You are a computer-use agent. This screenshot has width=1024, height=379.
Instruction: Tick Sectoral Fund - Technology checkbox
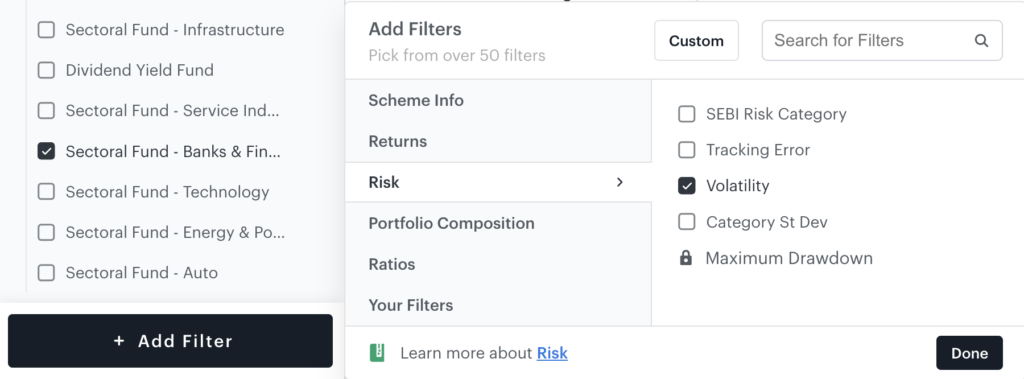coord(46,192)
